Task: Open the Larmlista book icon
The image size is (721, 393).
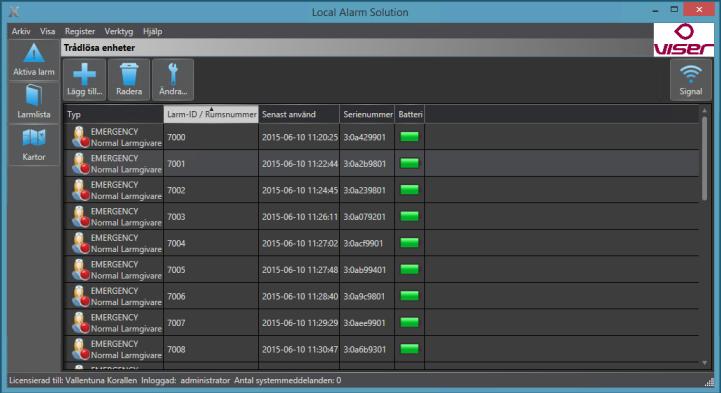Action: [x=34, y=102]
